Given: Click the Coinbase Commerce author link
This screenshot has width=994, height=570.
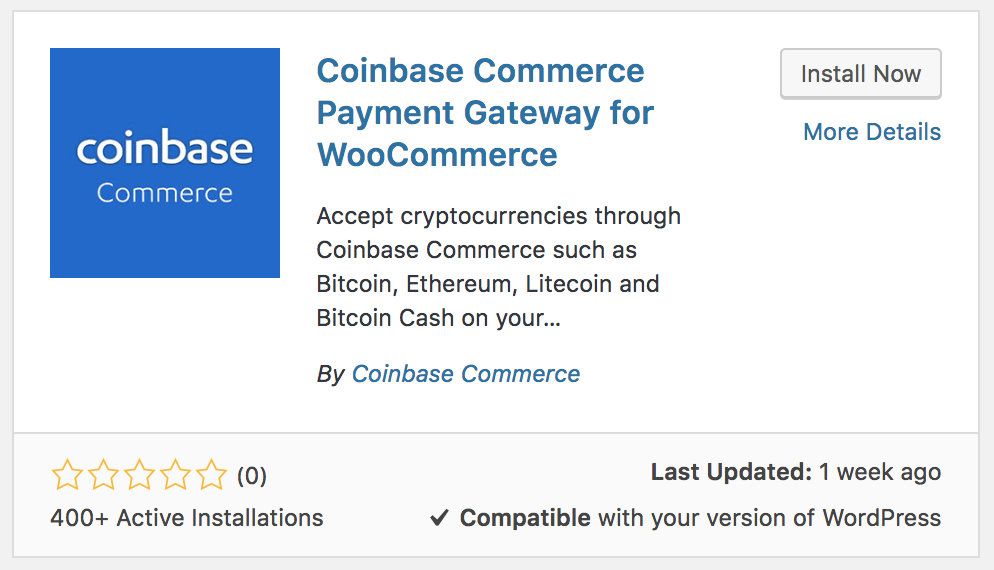Looking at the screenshot, I should 466,373.
